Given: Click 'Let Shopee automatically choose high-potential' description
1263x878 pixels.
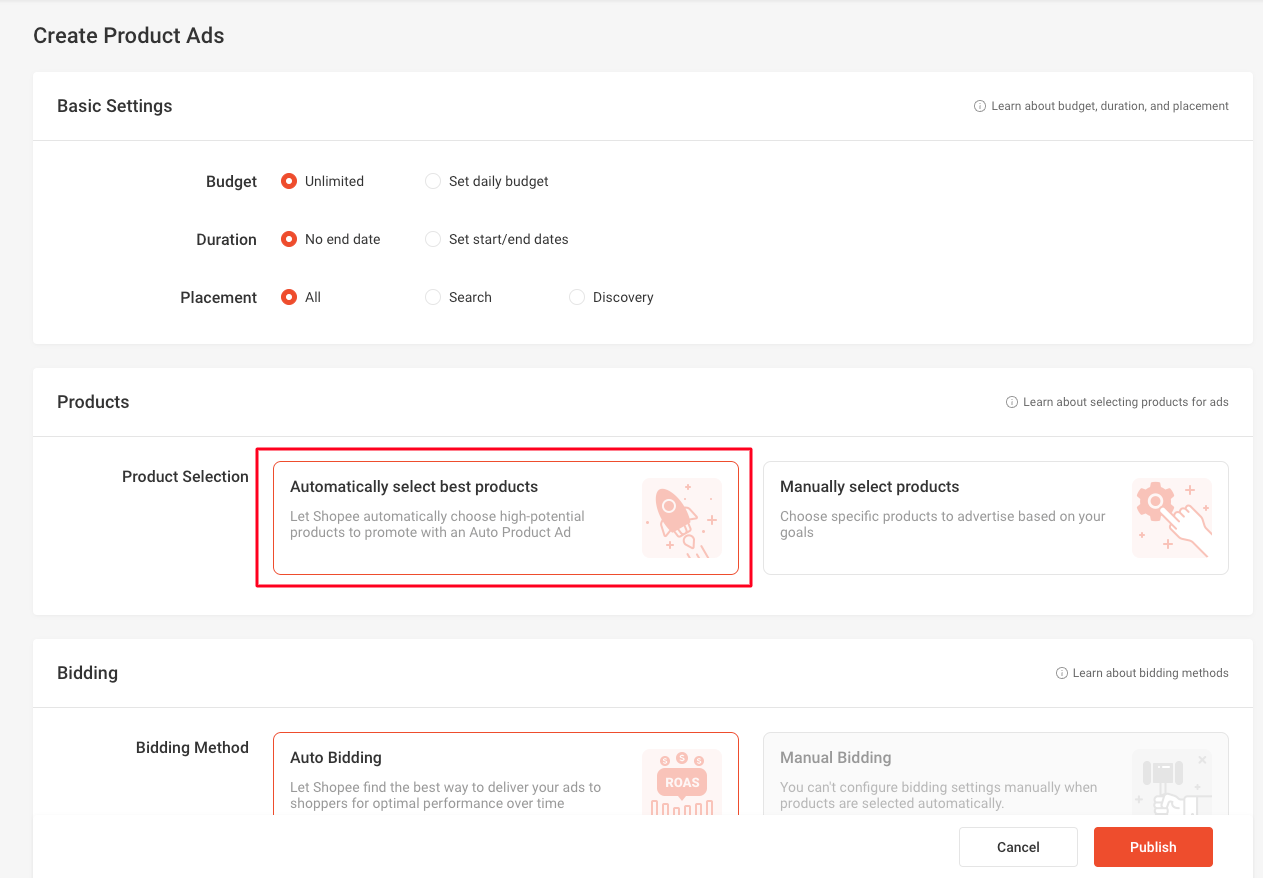Looking at the screenshot, I should tap(438, 524).
